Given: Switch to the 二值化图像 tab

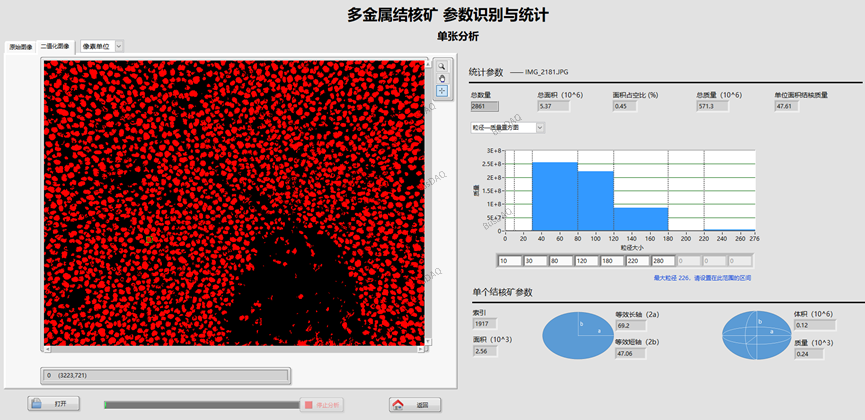Looking at the screenshot, I should tap(55, 46).
